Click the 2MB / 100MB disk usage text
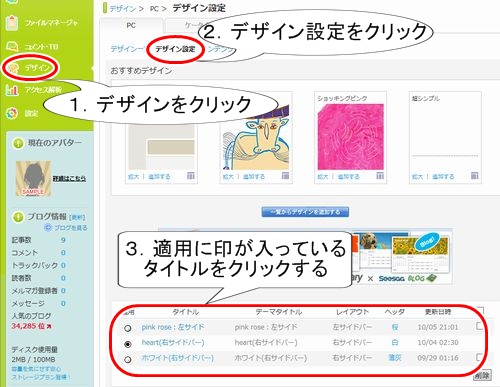The width and height of the screenshot is (500, 387). (x=33, y=360)
